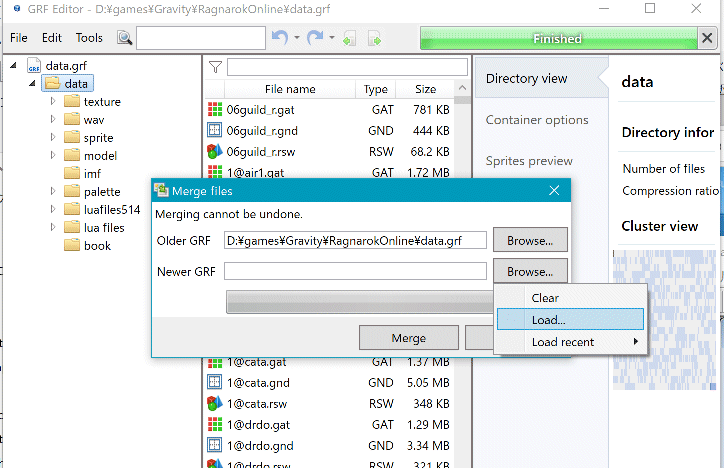The width and height of the screenshot is (724, 468).
Task: Click Browse button for Newer GRF
Action: (530, 271)
